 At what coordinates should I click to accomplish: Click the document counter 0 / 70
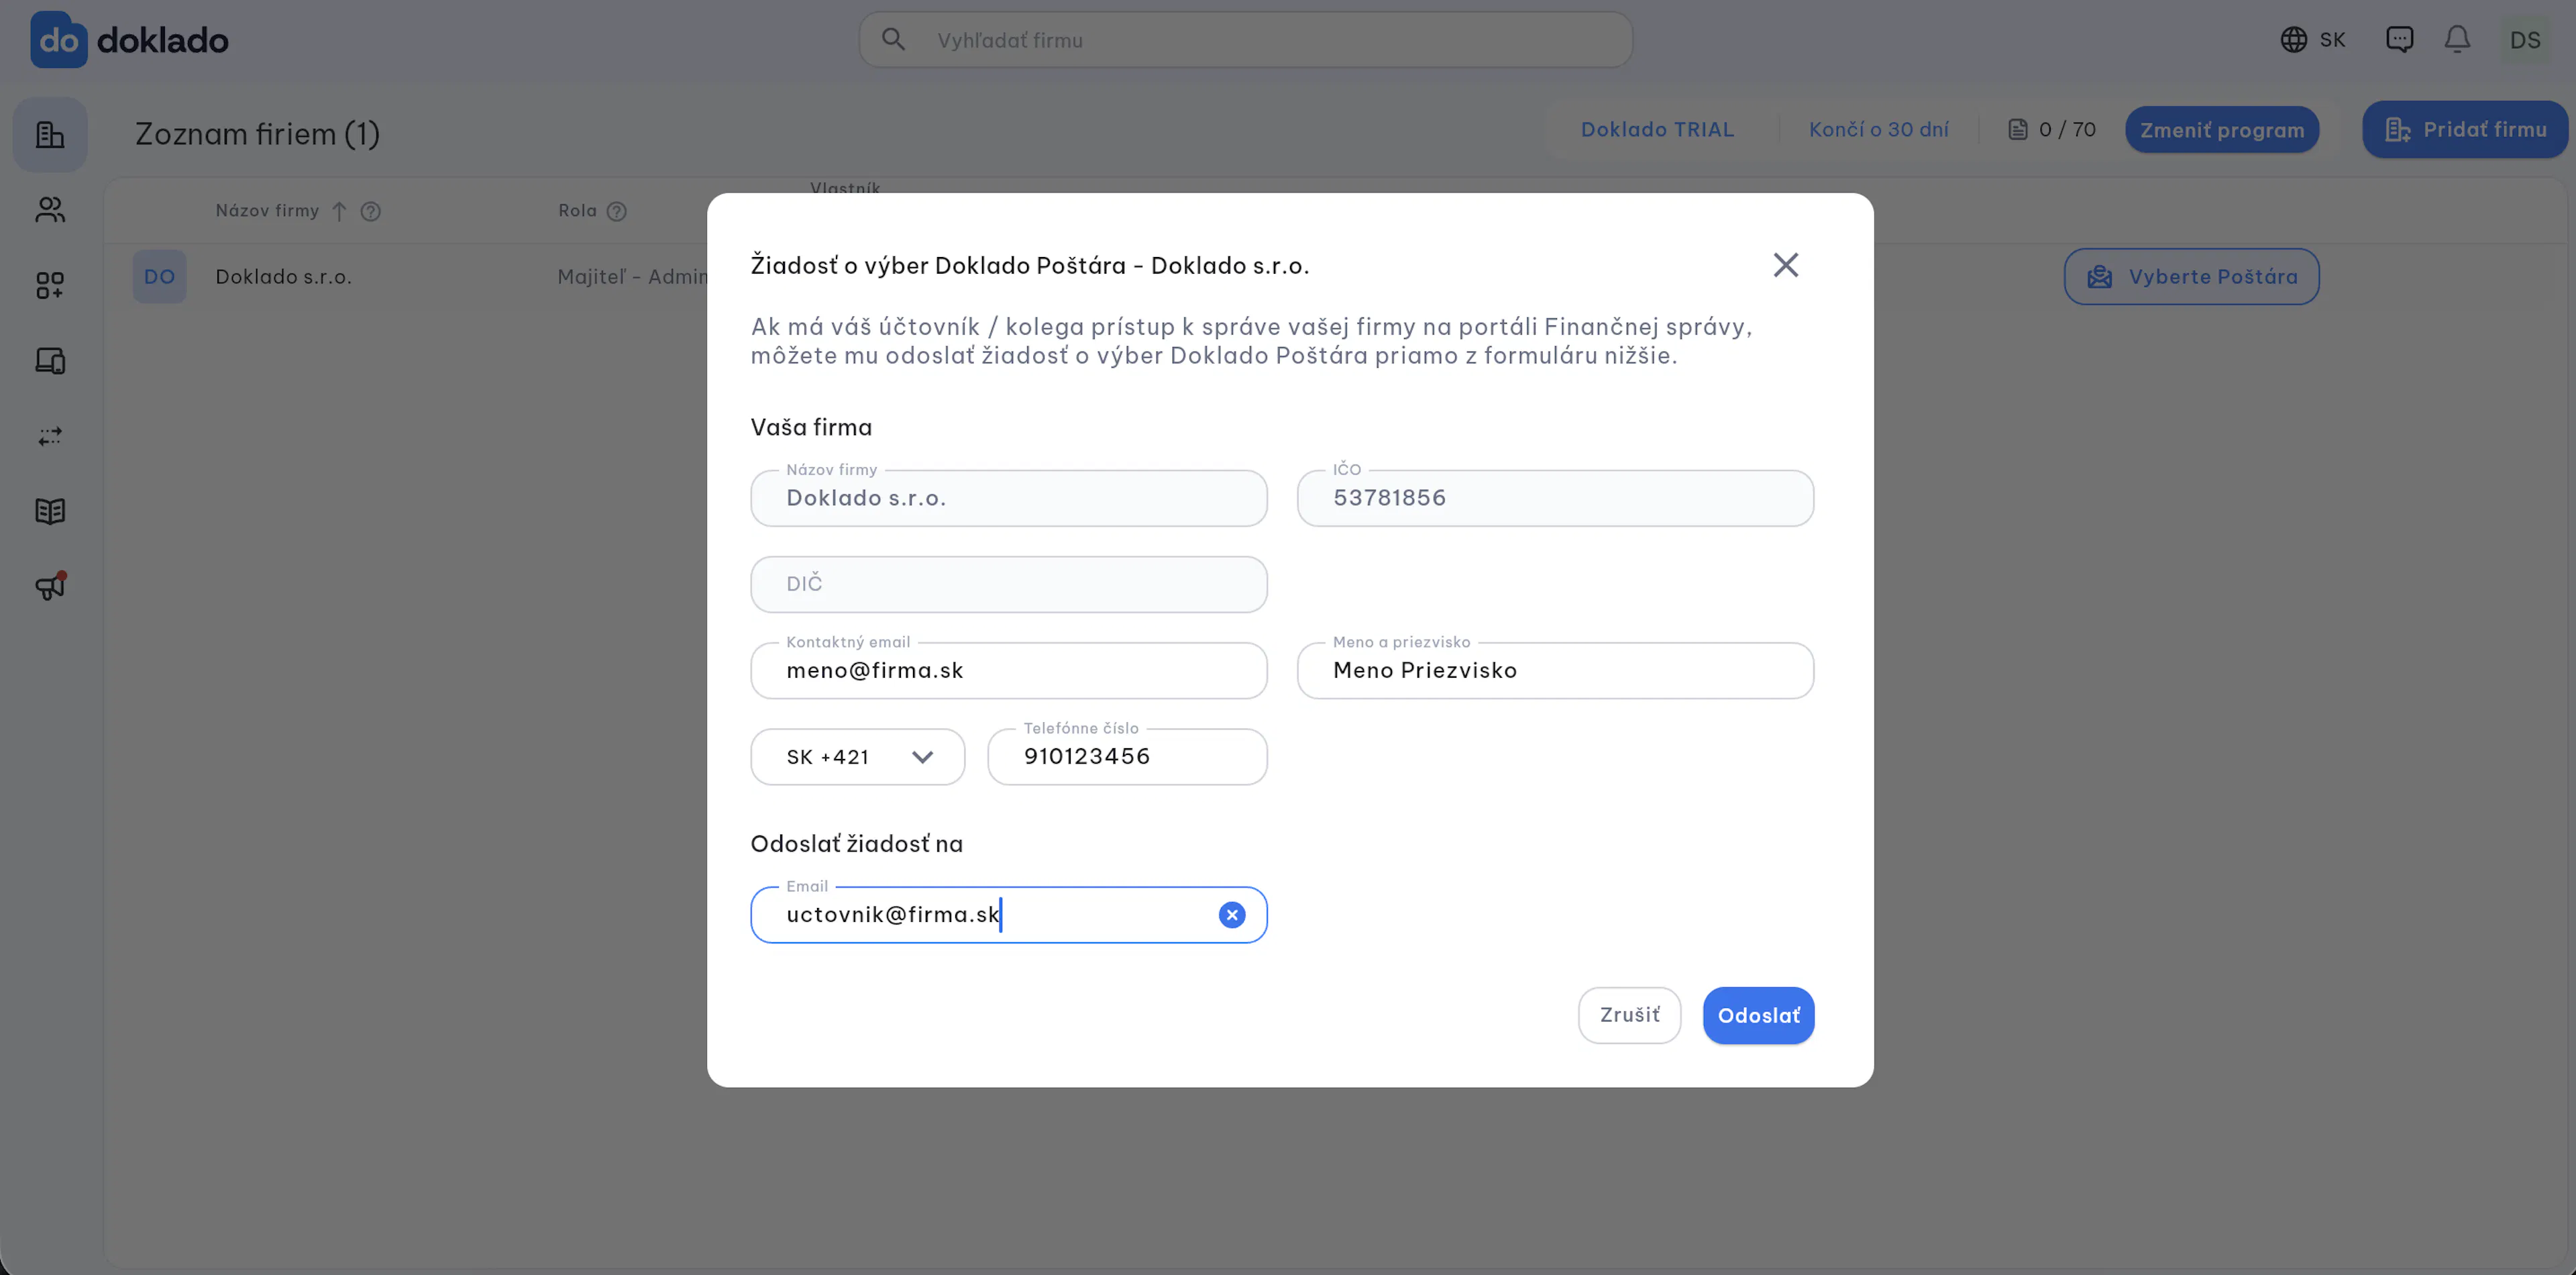(x=2052, y=130)
